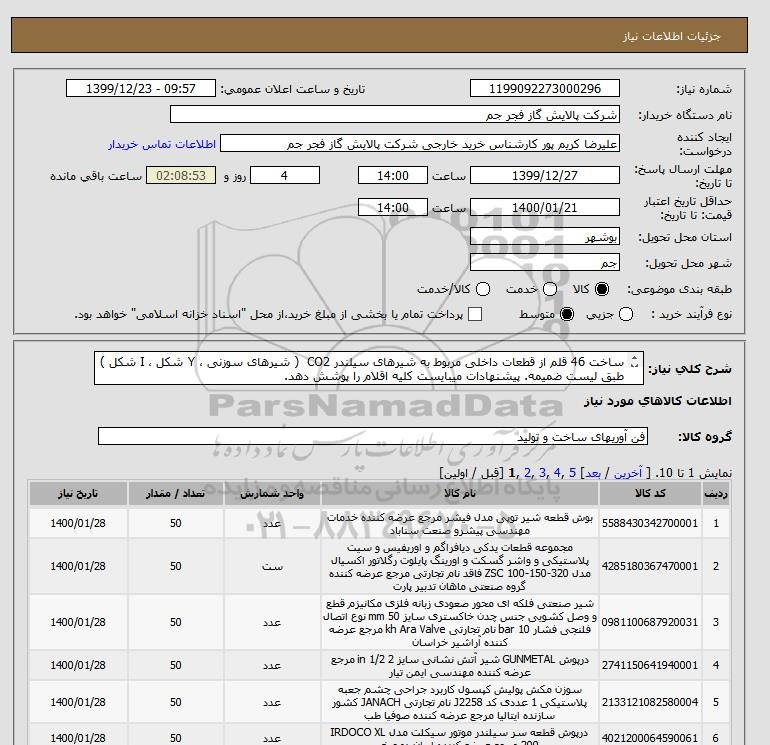The height and width of the screenshot is (745, 770).
Task: Click the تاریخ نیاز column header
Action: 78,494
